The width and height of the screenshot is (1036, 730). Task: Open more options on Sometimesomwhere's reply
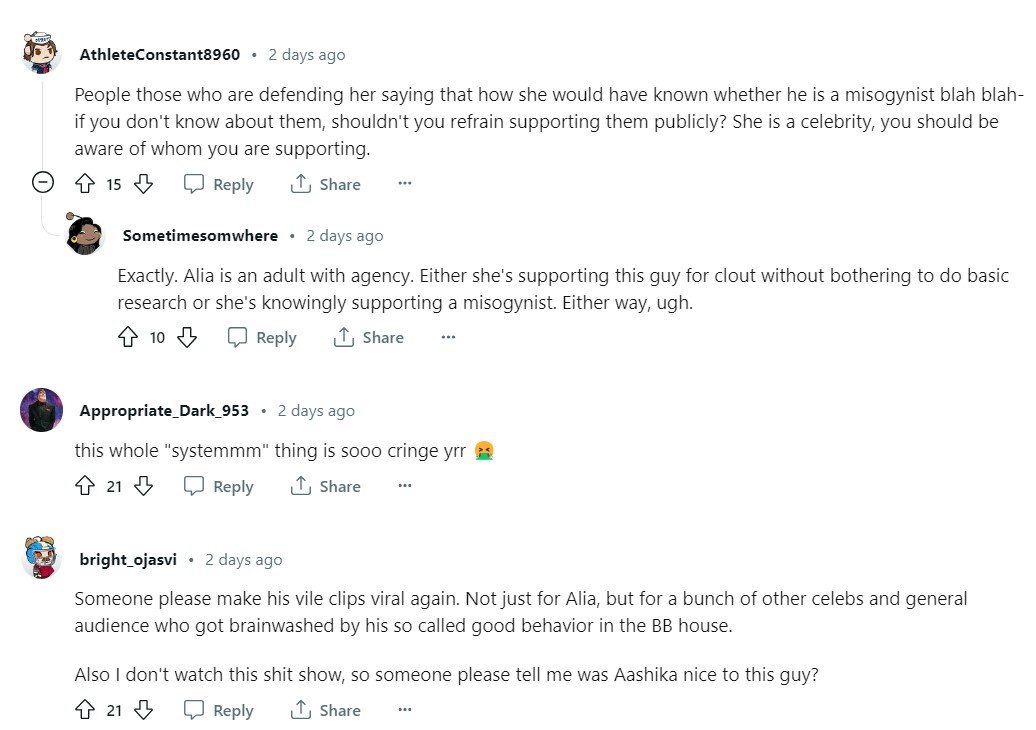coord(448,338)
